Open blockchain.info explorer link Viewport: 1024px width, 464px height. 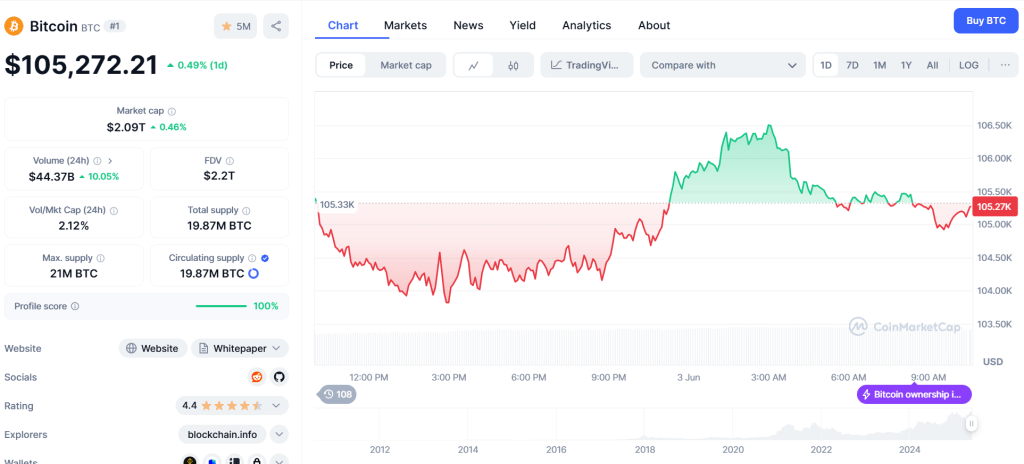pyautogui.click(x=222, y=435)
